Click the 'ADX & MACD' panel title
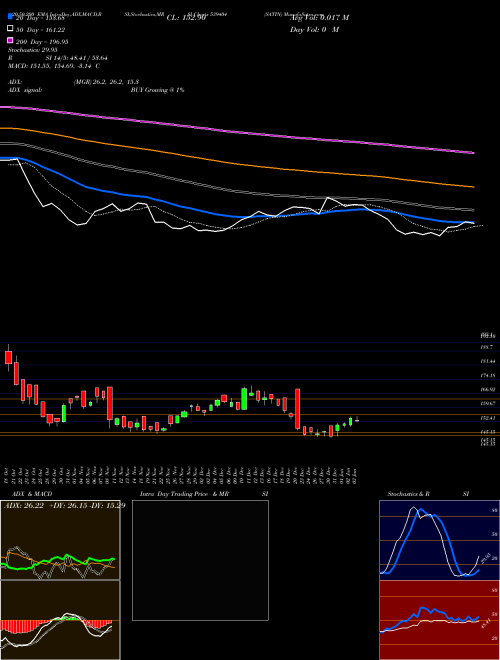 [x=32, y=494]
